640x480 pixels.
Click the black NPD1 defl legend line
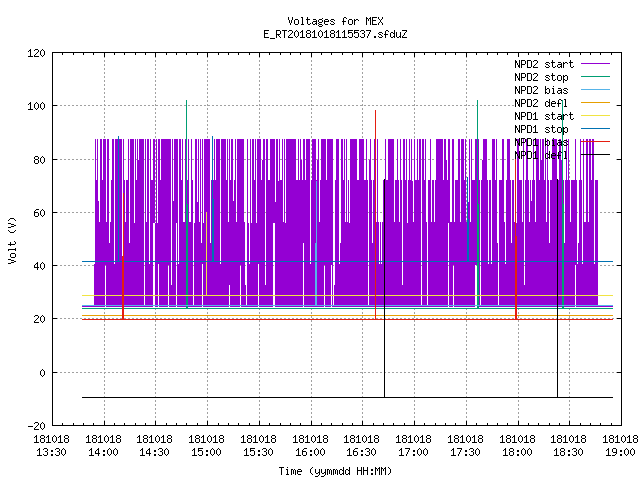tap(596, 154)
